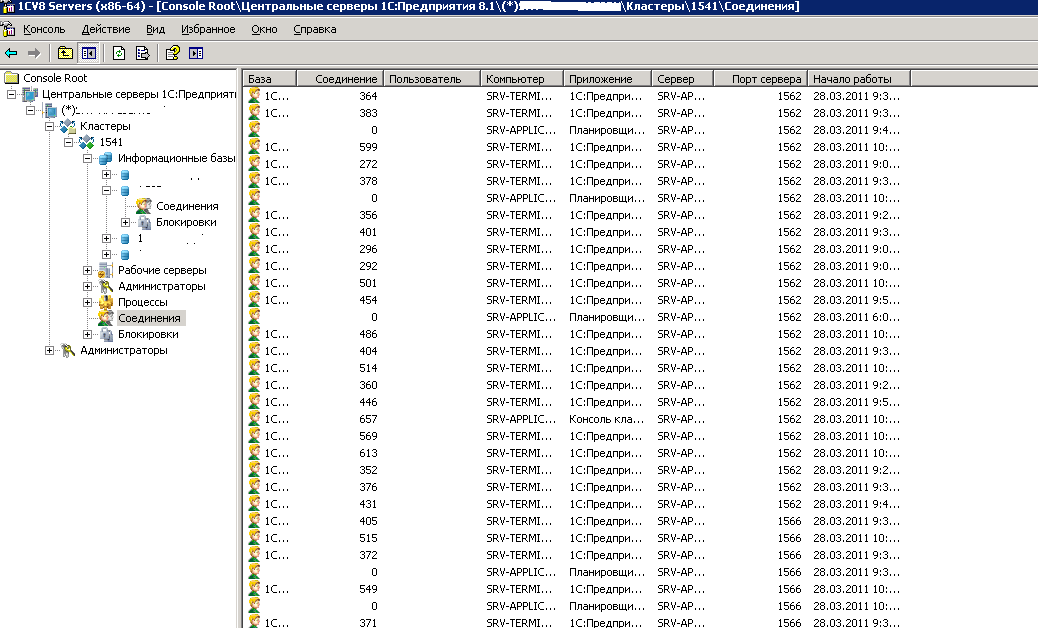Select Соединения under the opened infobase
1038x628 pixels.
point(187,206)
